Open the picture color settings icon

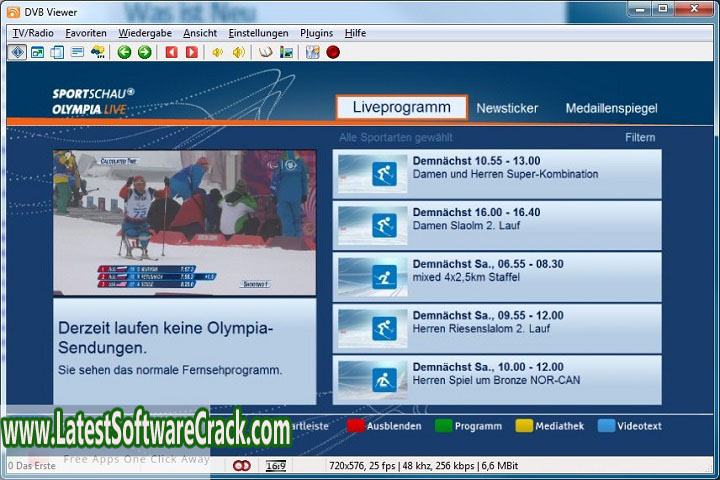[x=286, y=52]
